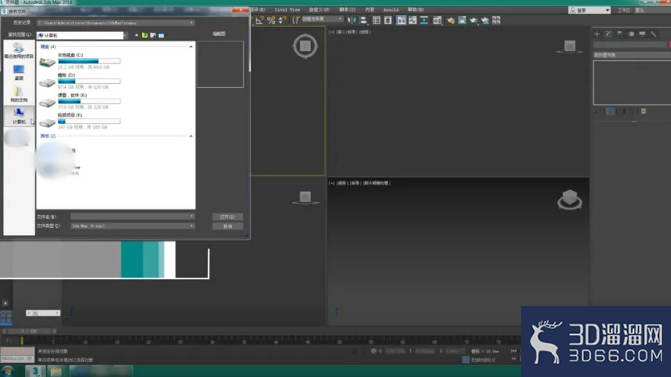Screen dimensions: 671x377
Task: Click the ViewCube in top-right viewport
Action: coord(570,46)
